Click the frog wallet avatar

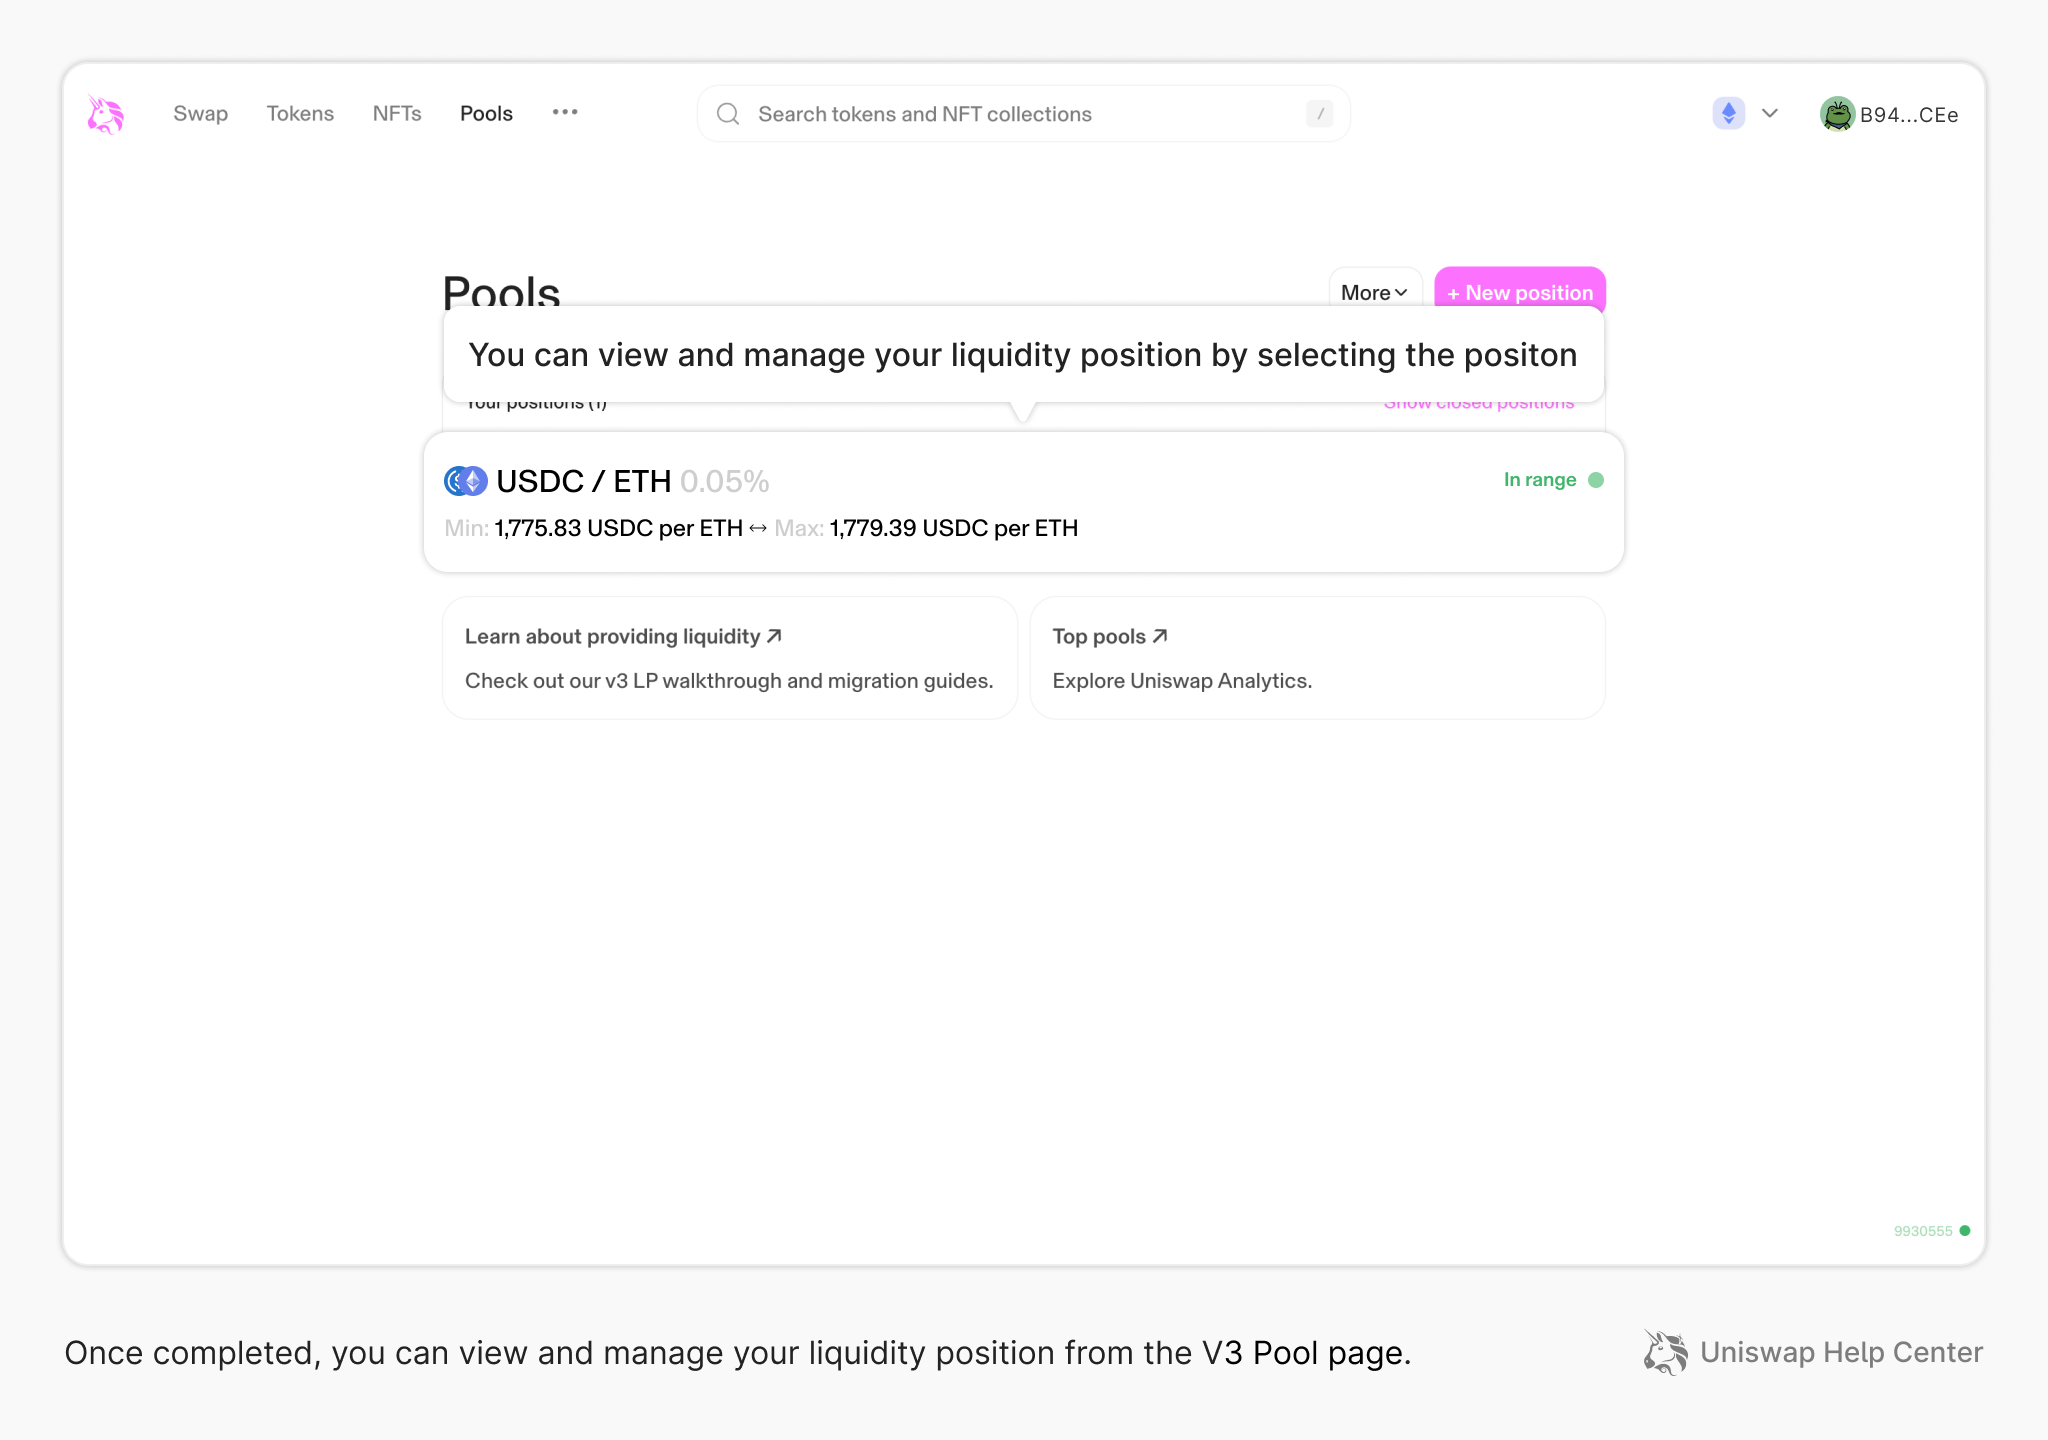(1837, 113)
